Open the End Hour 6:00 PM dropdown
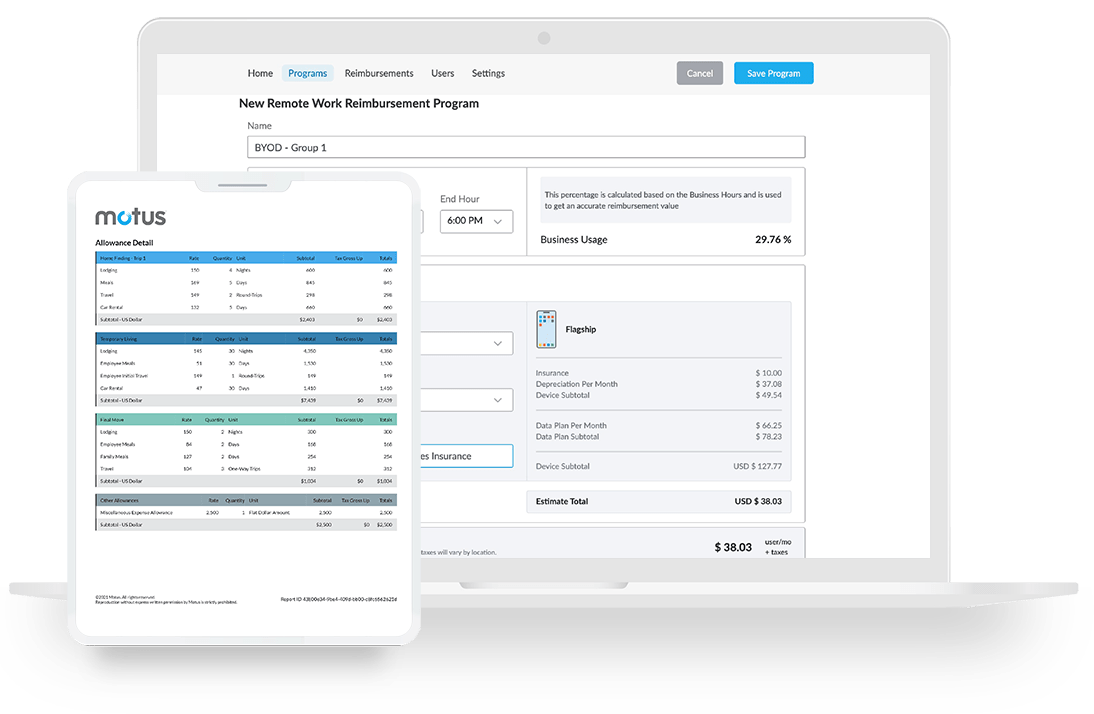This screenshot has height=714, width=1094. 476,221
